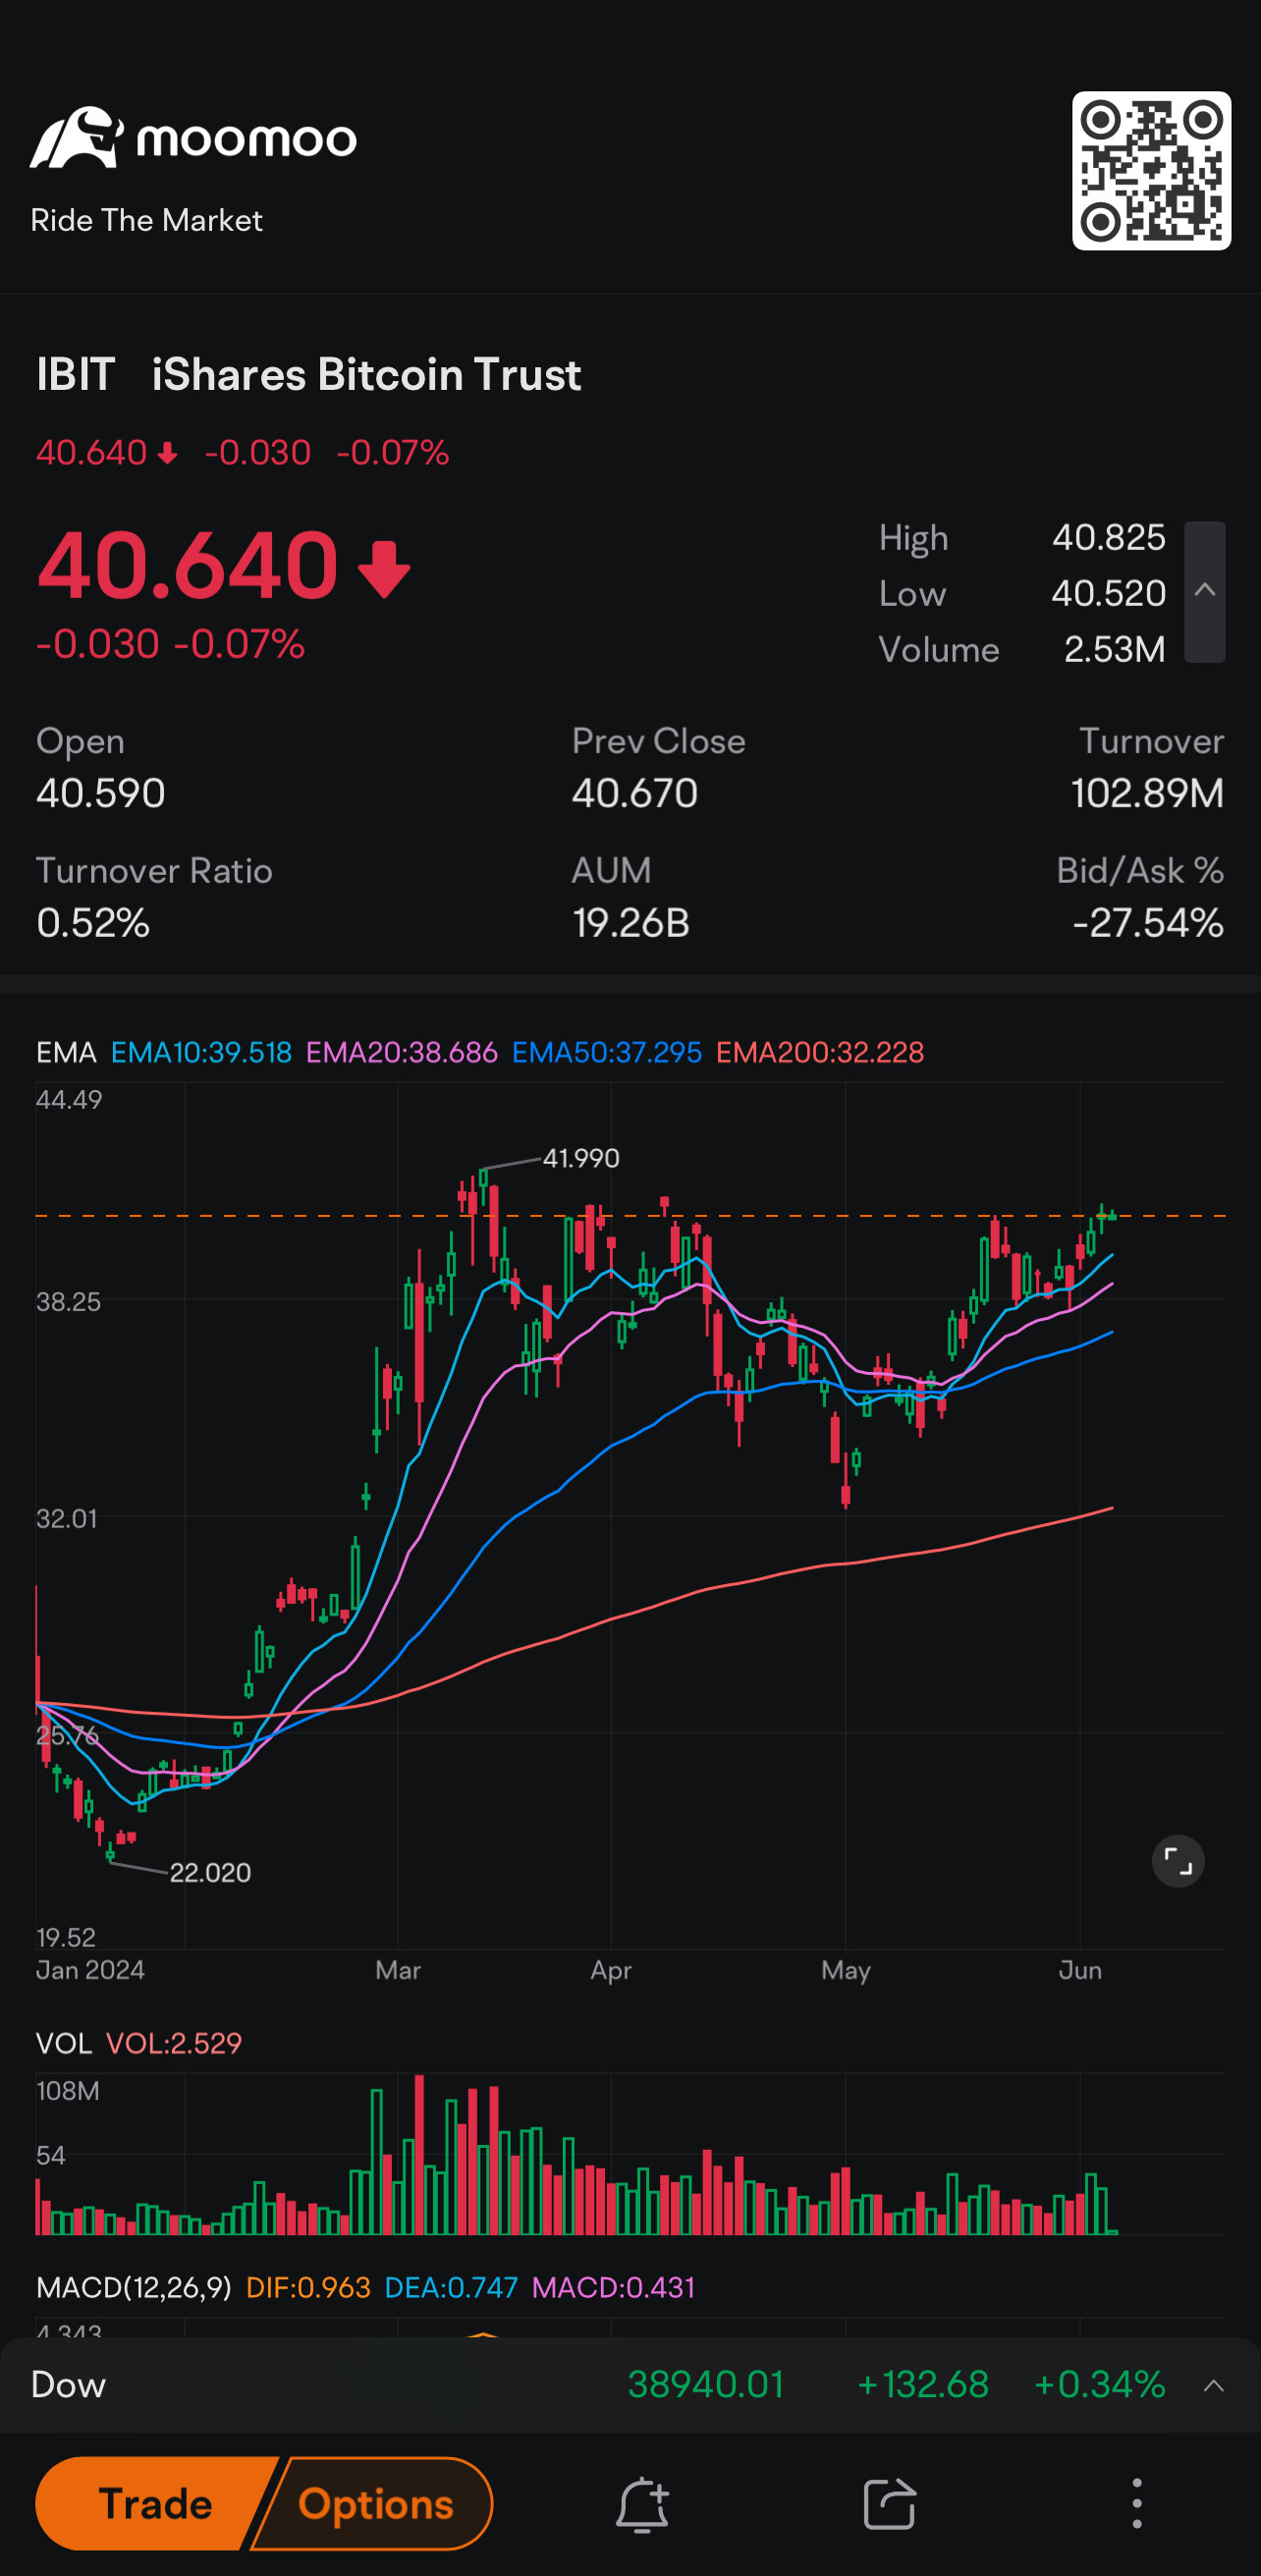Image resolution: width=1261 pixels, height=2576 pixels.
Task: Select the VOL indicator label
Action: (x=64, y=2043)
